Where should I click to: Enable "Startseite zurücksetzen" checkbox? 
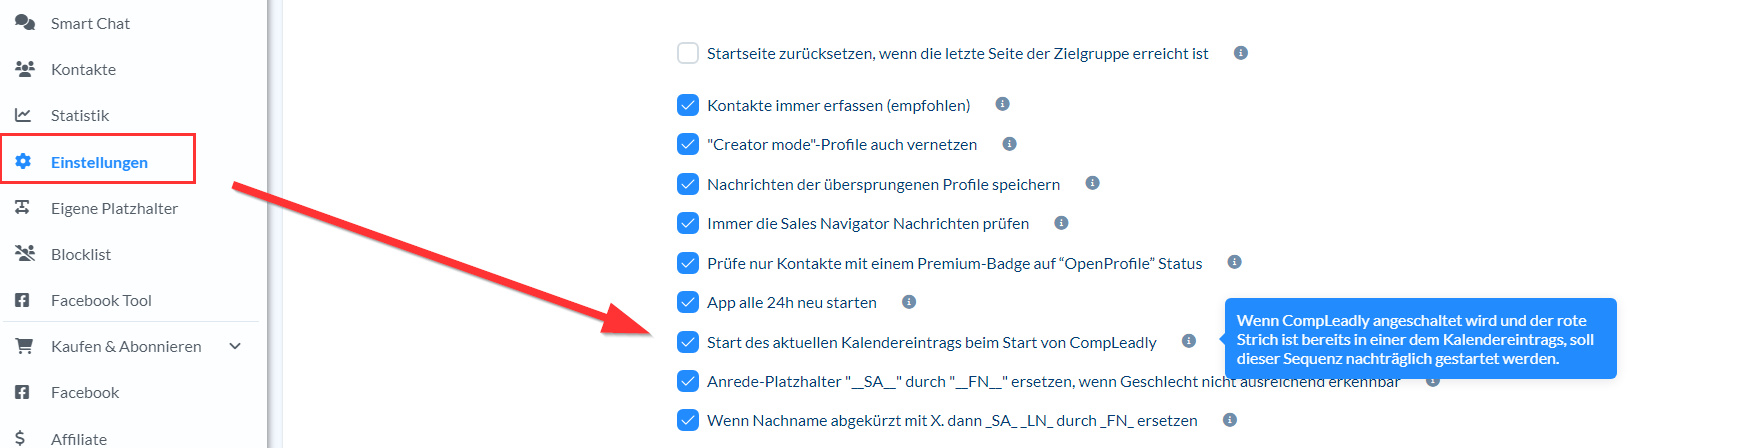(688, 53)
